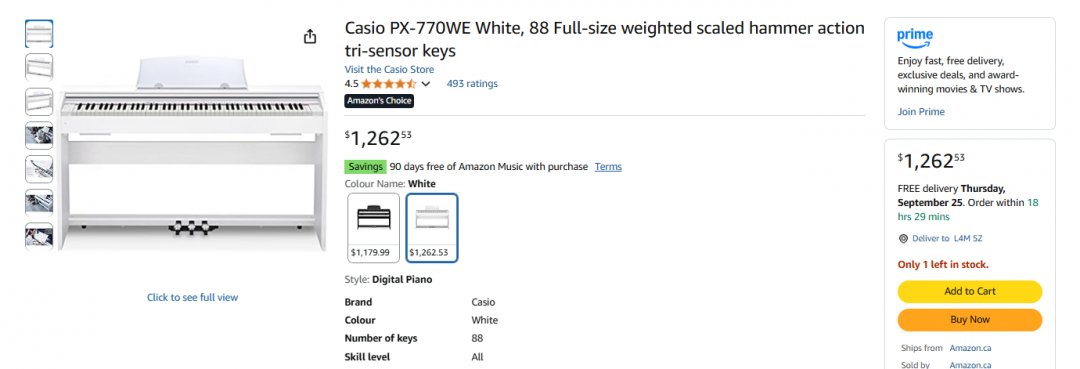Click the orange rating stars
The height and width of the screenshot is (369, 1080).
(388, 84)
